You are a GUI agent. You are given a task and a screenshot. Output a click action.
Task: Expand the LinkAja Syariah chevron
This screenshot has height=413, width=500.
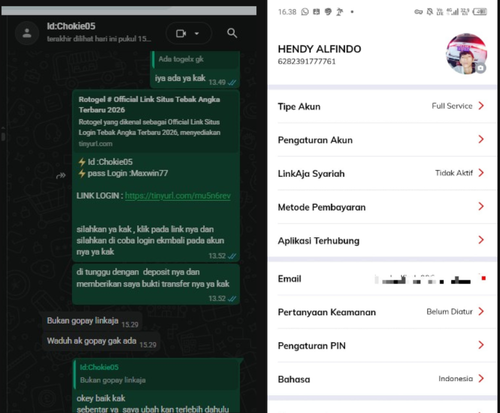(481, 173)
